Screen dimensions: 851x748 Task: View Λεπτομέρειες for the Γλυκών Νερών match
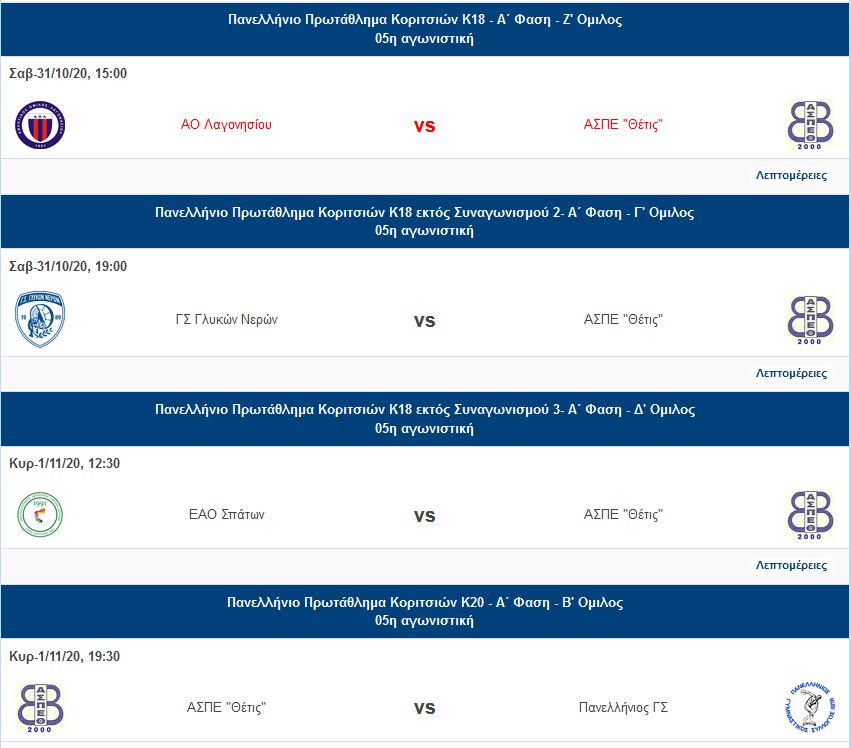pyautogui.click(x=791, y=373)
